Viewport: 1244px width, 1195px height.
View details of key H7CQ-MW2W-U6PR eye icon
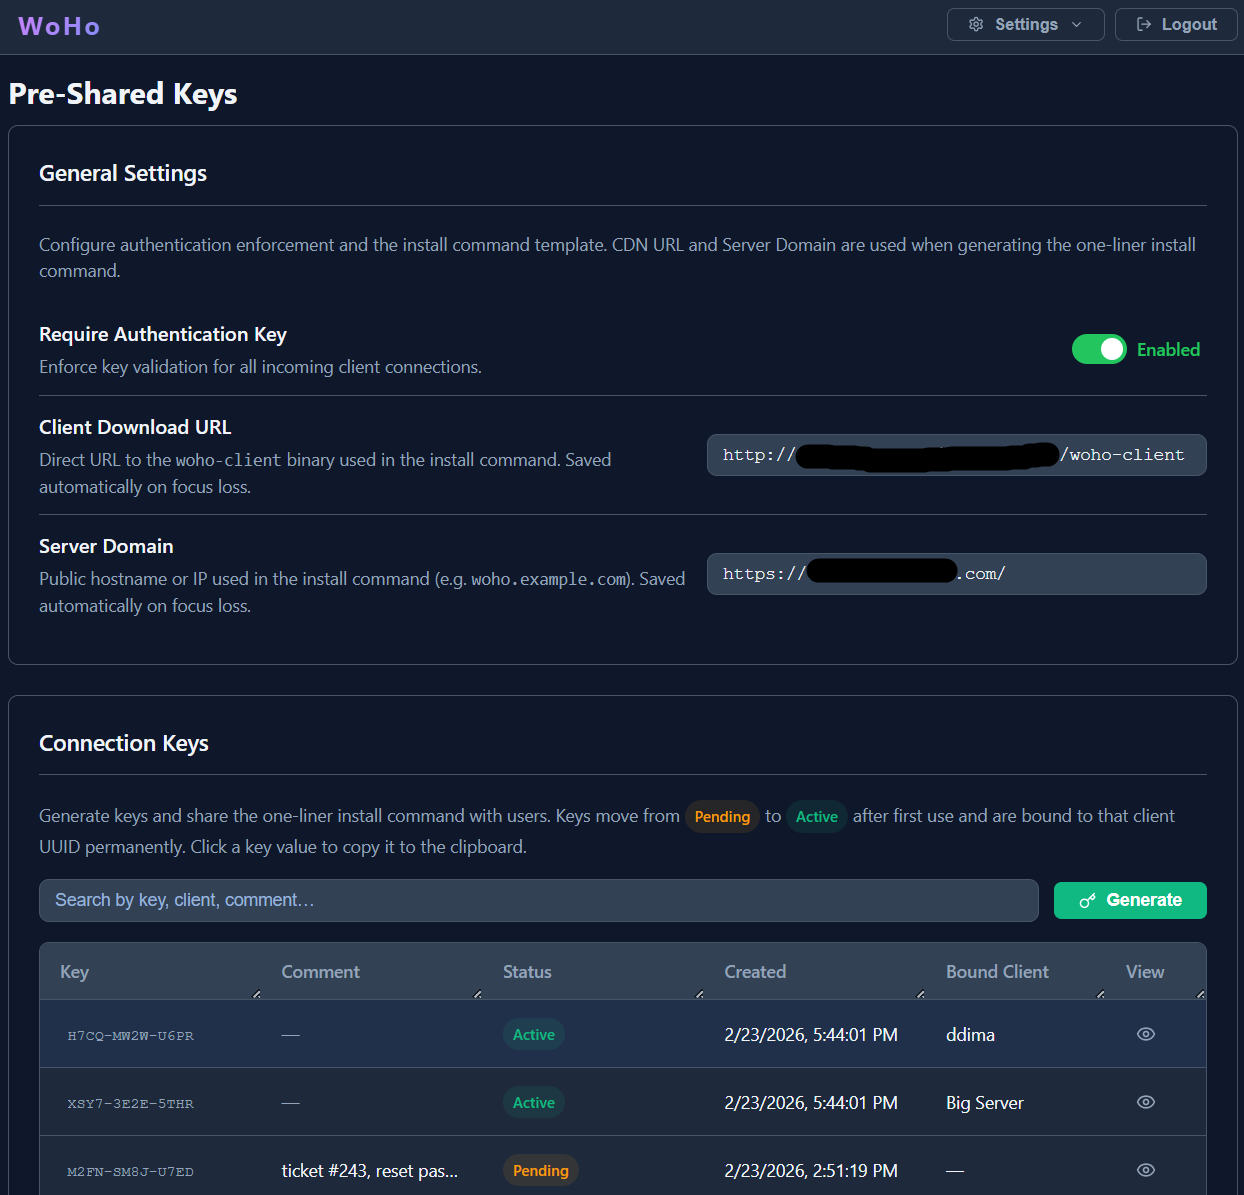[1146, 1034]
